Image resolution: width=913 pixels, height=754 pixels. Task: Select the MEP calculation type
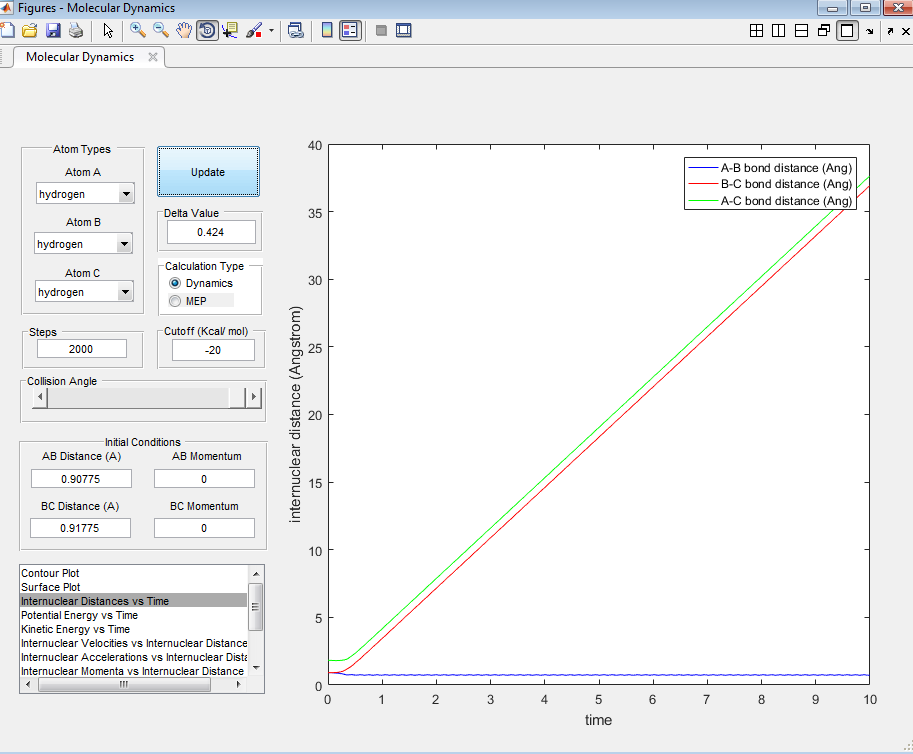(176, 301)
